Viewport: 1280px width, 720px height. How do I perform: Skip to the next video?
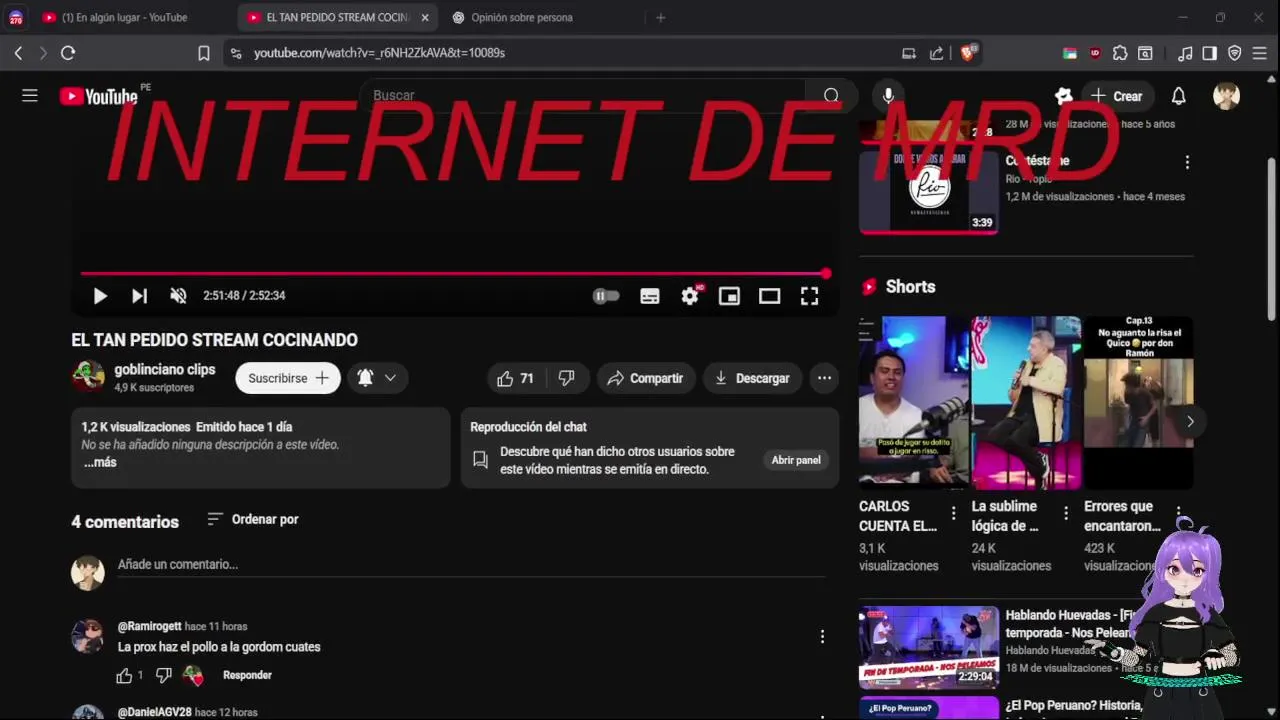coord(139,296)
